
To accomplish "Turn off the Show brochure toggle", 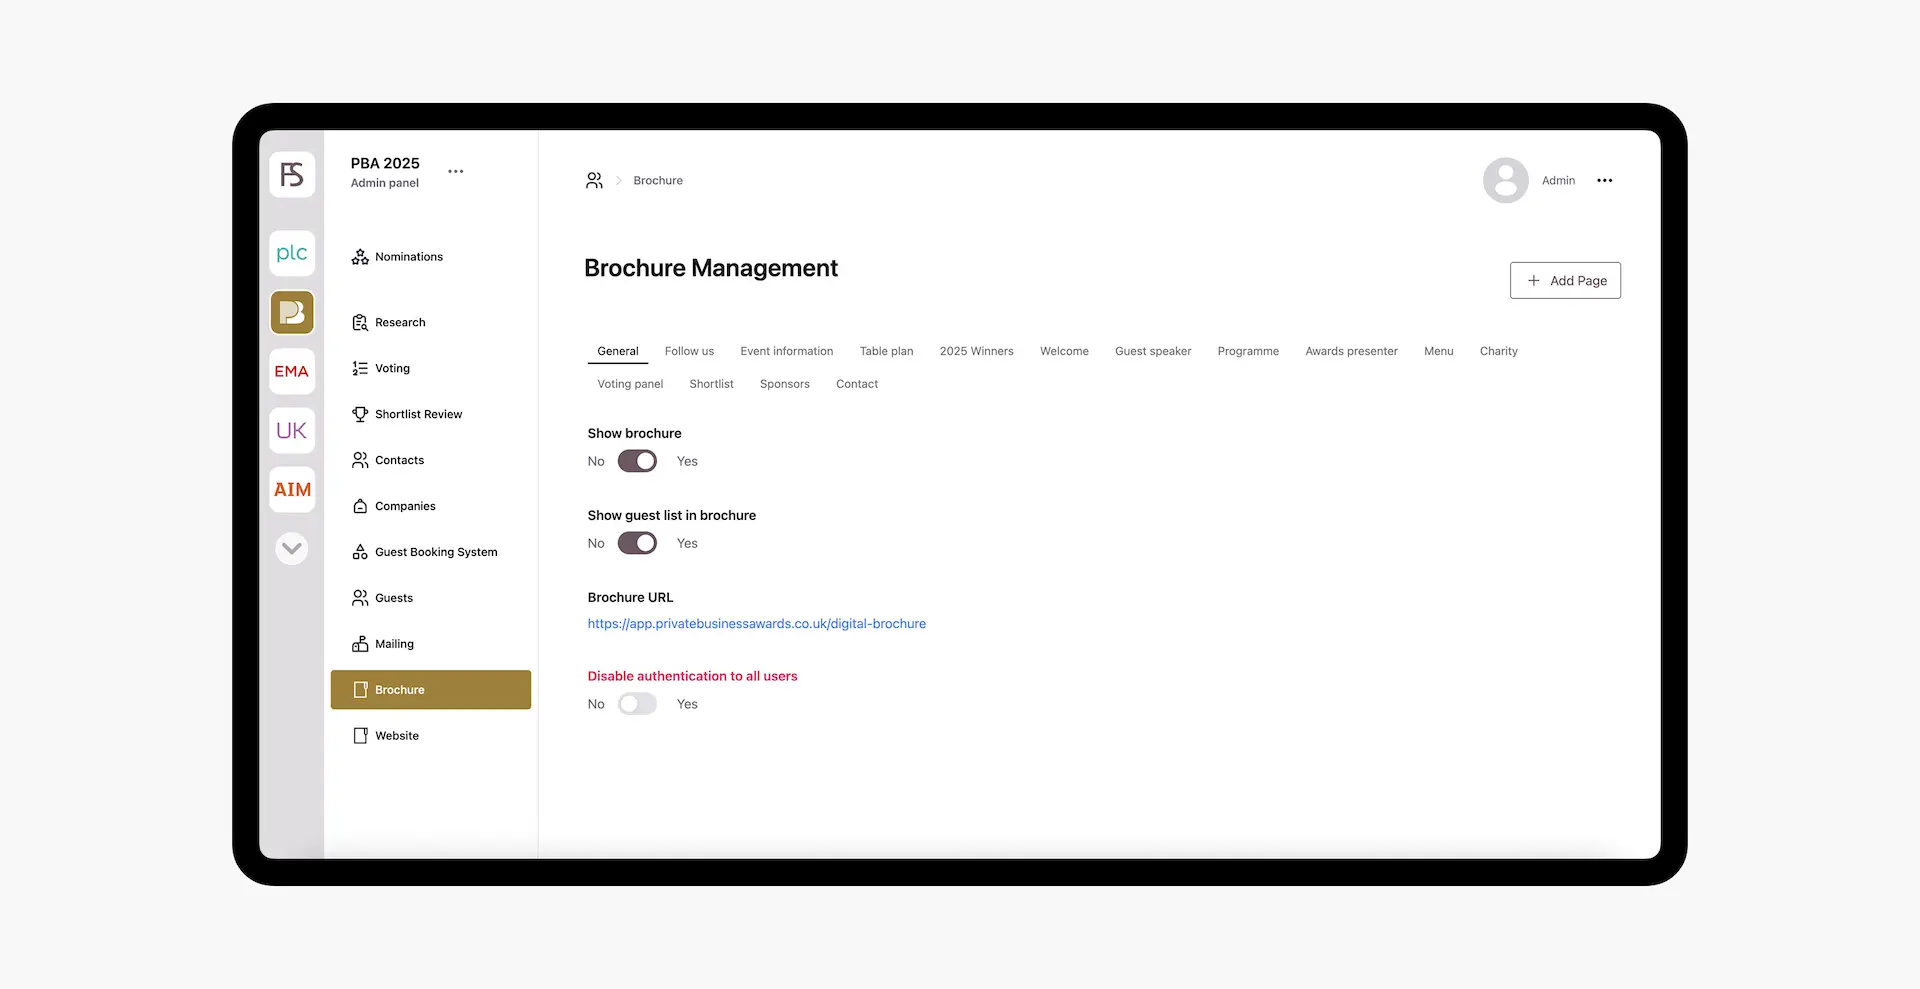I will coord(637,461).
